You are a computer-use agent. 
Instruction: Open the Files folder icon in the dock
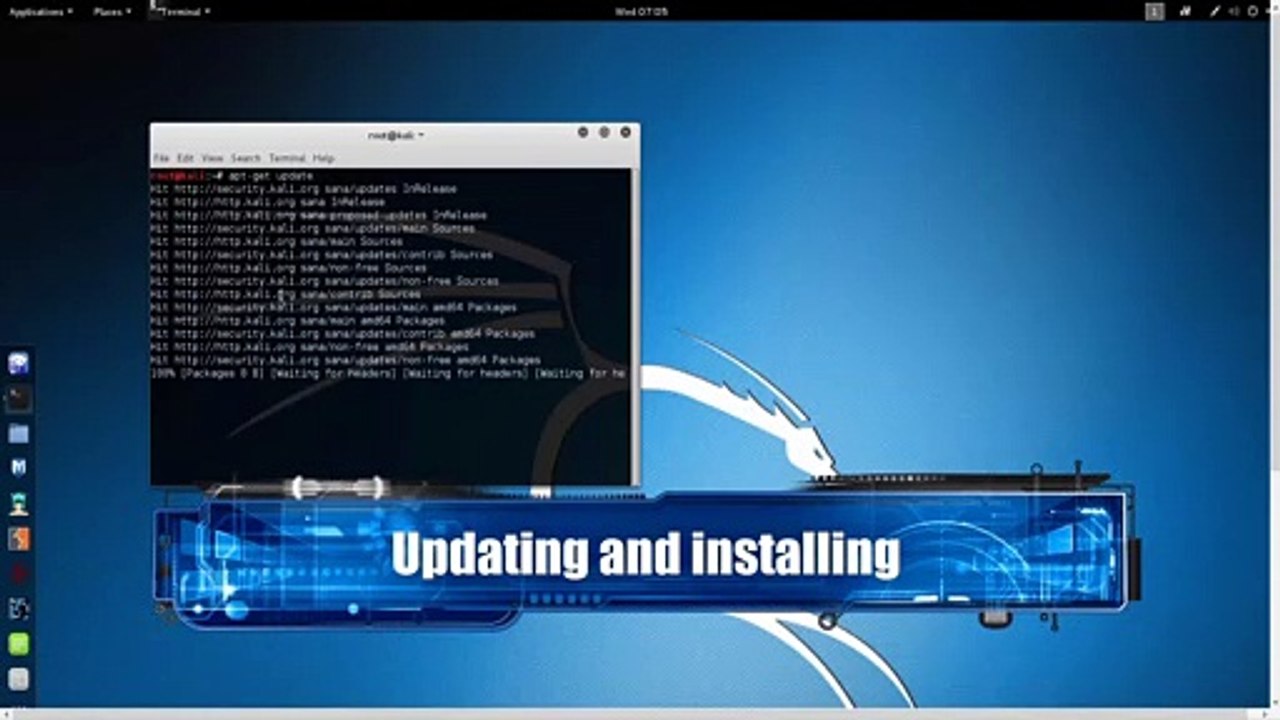(18, 434)
